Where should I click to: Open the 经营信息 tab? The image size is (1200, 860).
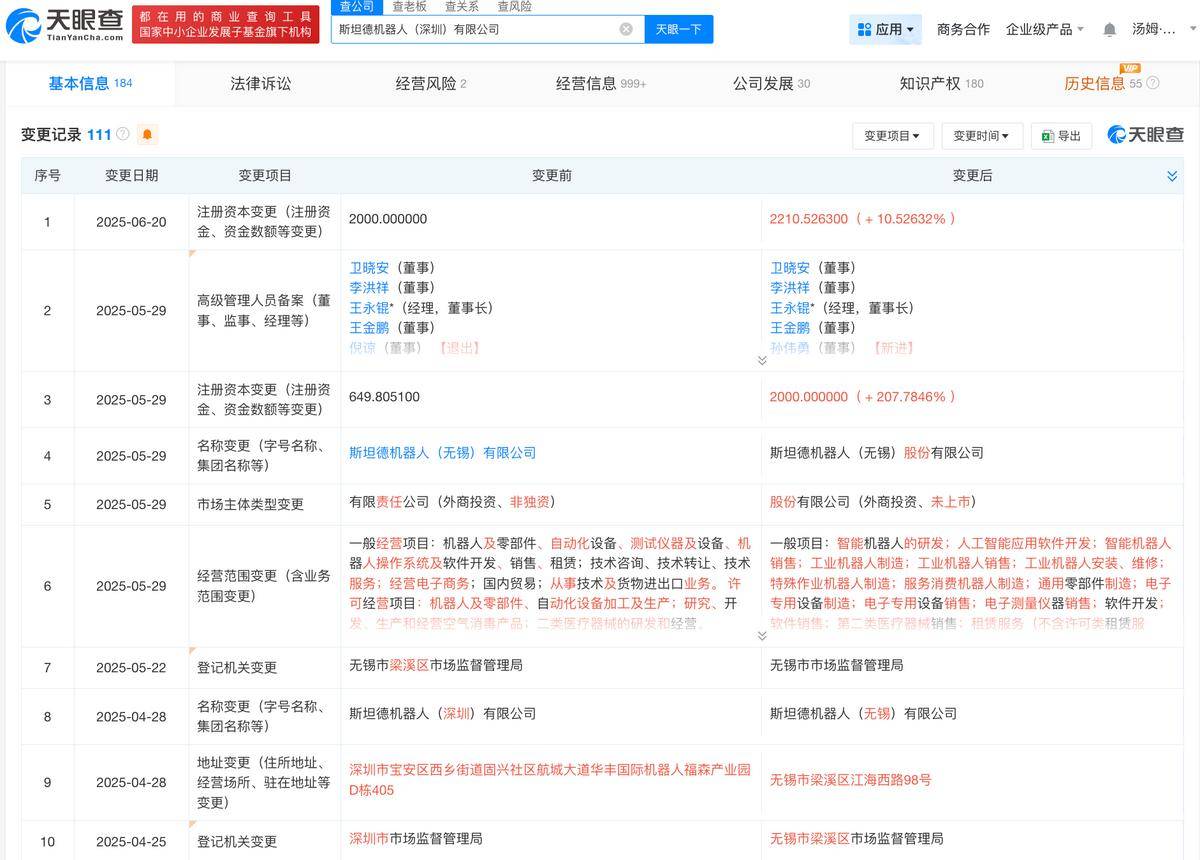(x=601, y=84)
